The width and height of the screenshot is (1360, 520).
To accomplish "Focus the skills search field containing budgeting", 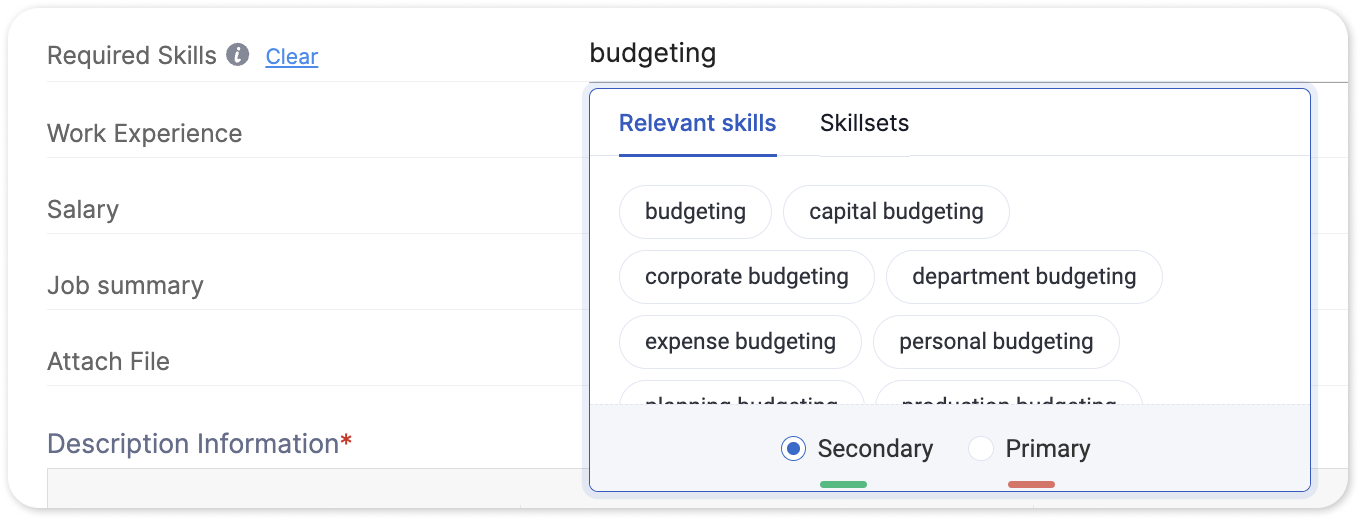I will 968,53.
